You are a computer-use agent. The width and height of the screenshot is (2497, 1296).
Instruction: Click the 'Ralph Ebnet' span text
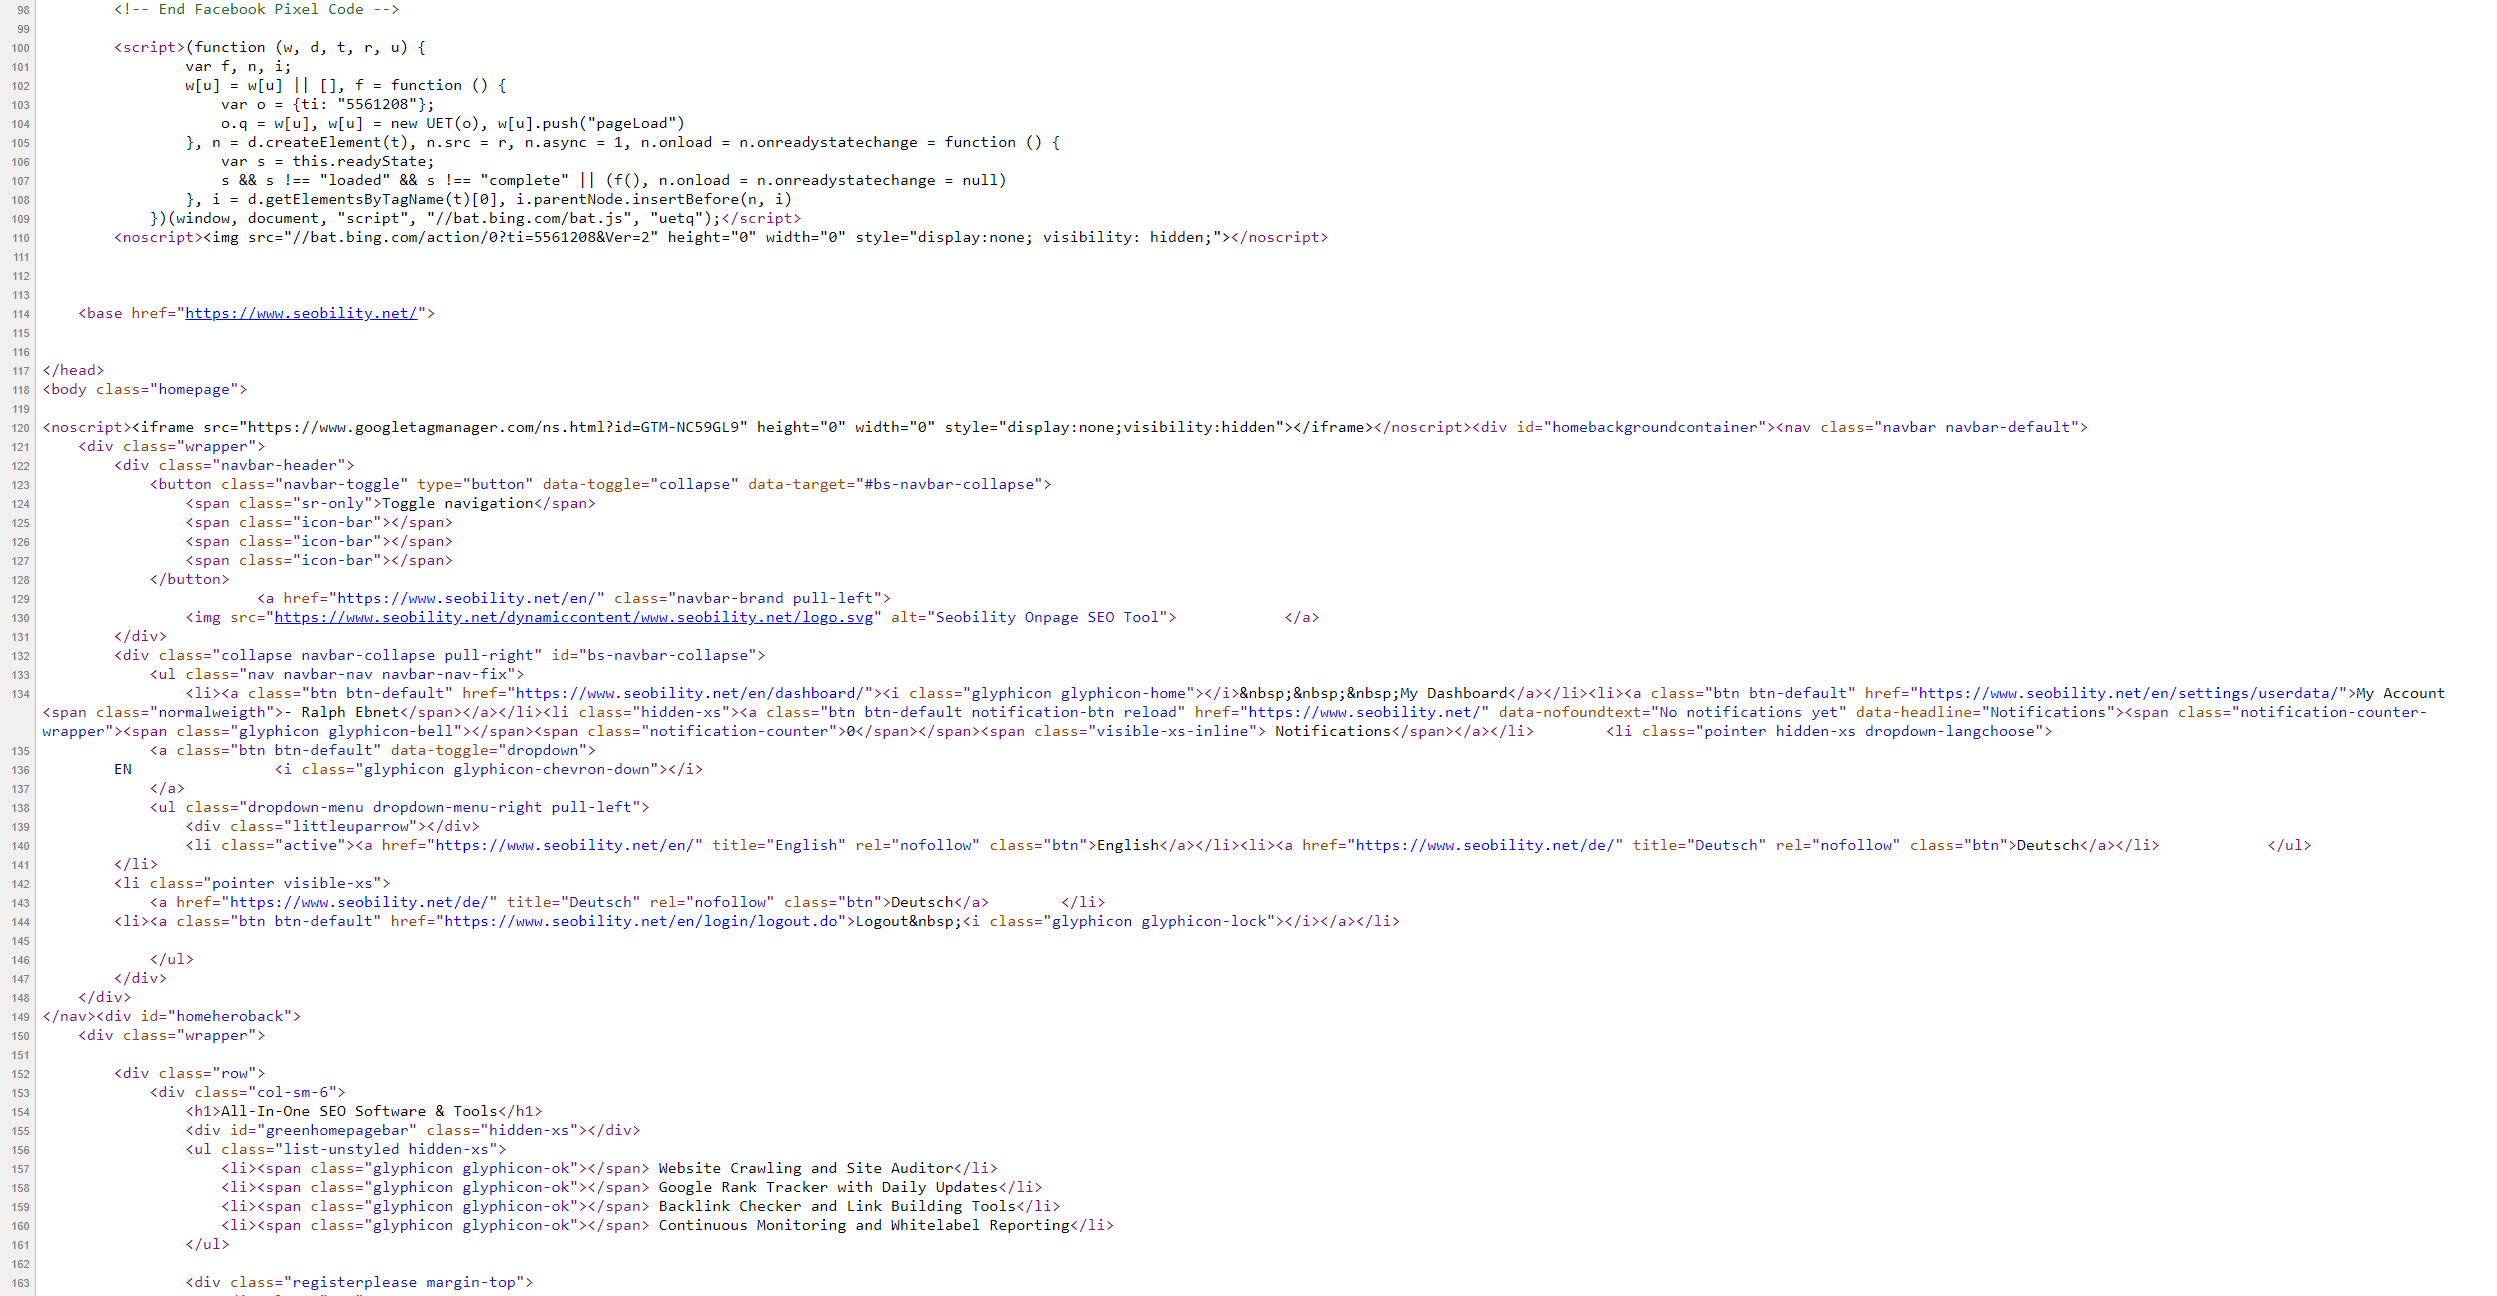tap(350, 712)
